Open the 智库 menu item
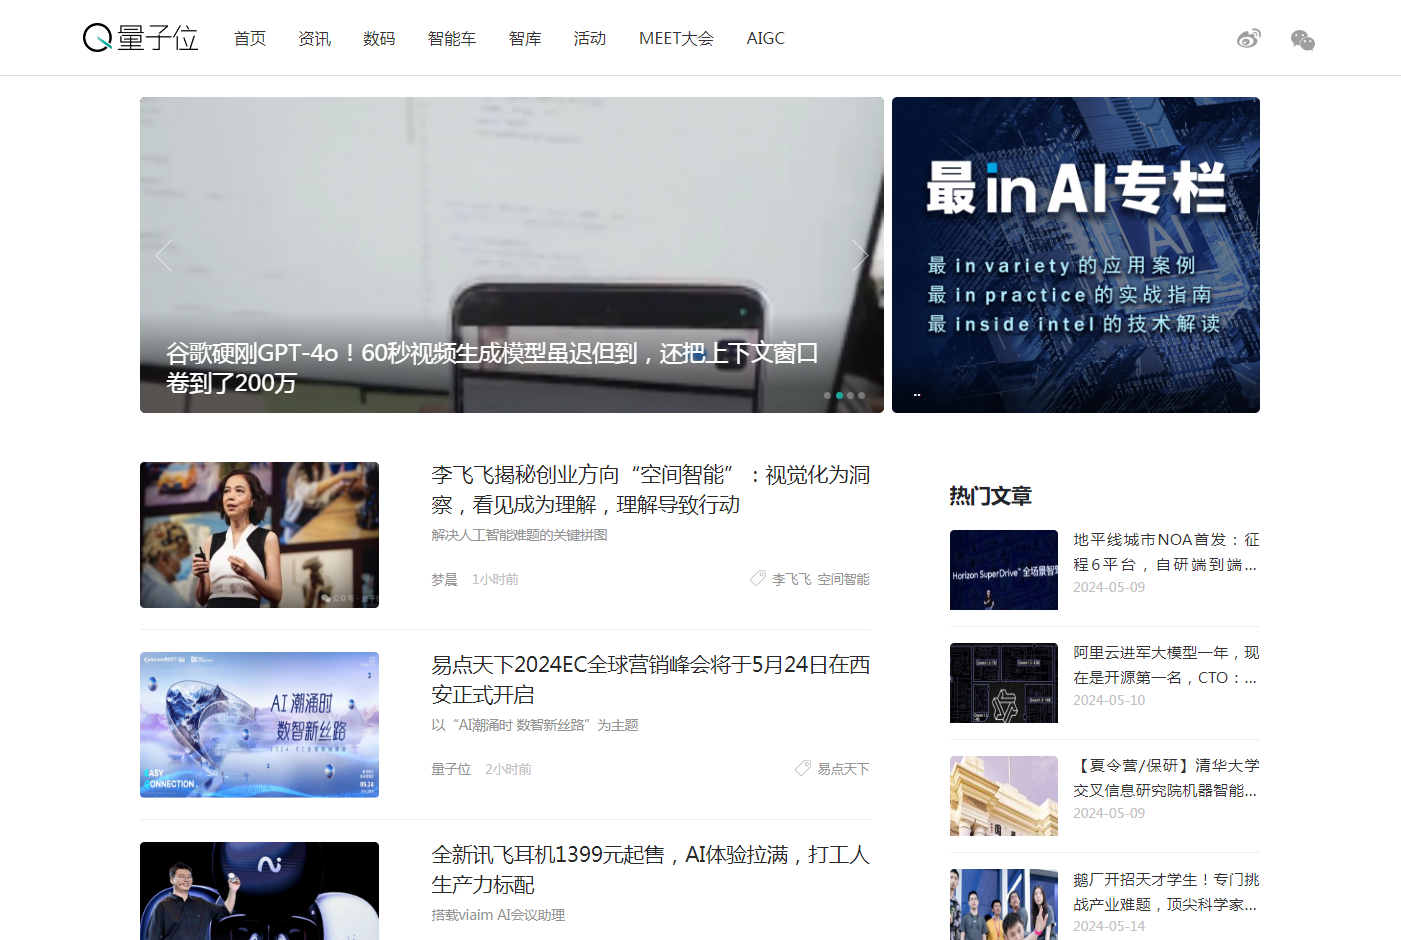This screenshot has width=1401, height=940. tap(525, 38)
